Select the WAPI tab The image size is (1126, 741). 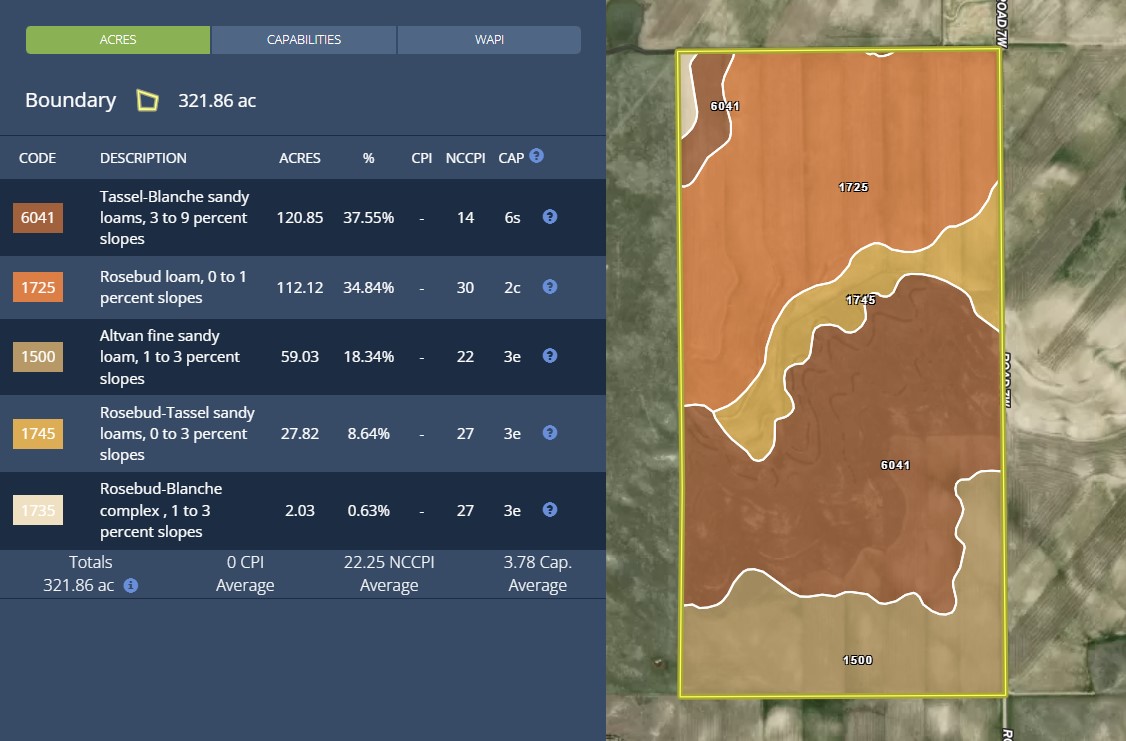(x=489, y=40)
